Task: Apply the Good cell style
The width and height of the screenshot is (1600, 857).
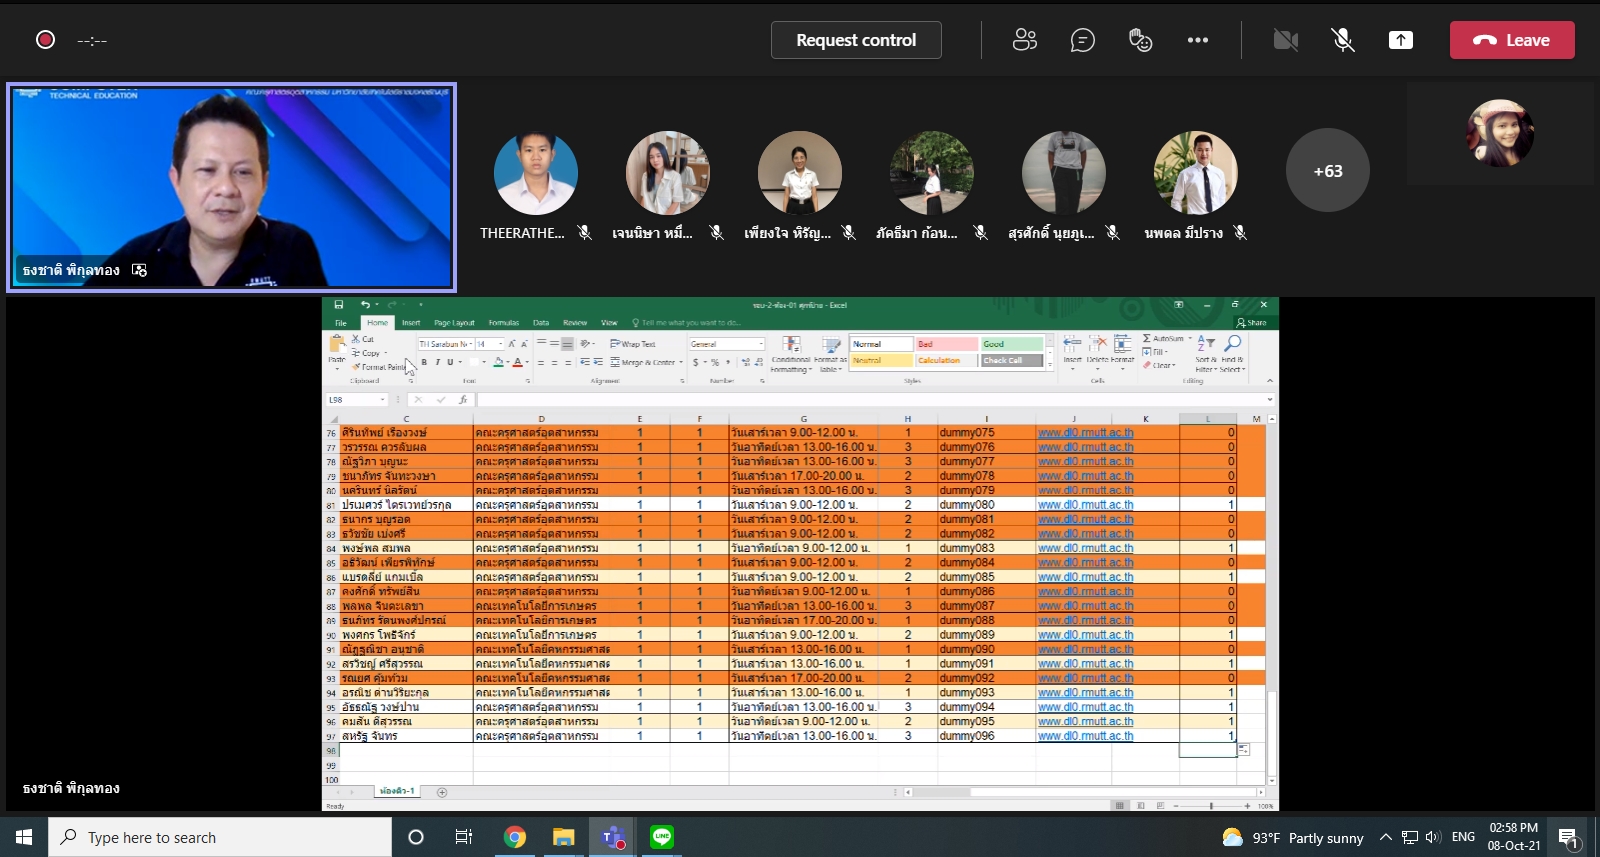Action: pos(1012,344)
